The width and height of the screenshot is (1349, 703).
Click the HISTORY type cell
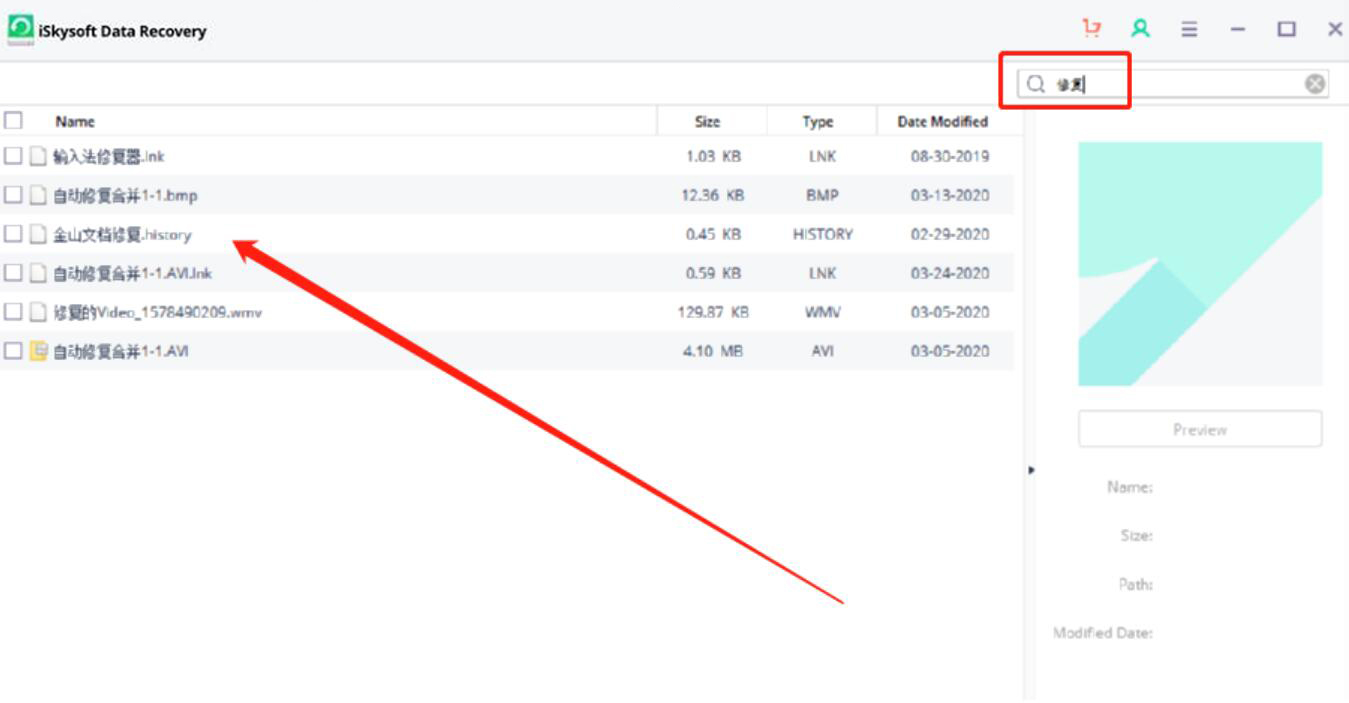[822, 235]
